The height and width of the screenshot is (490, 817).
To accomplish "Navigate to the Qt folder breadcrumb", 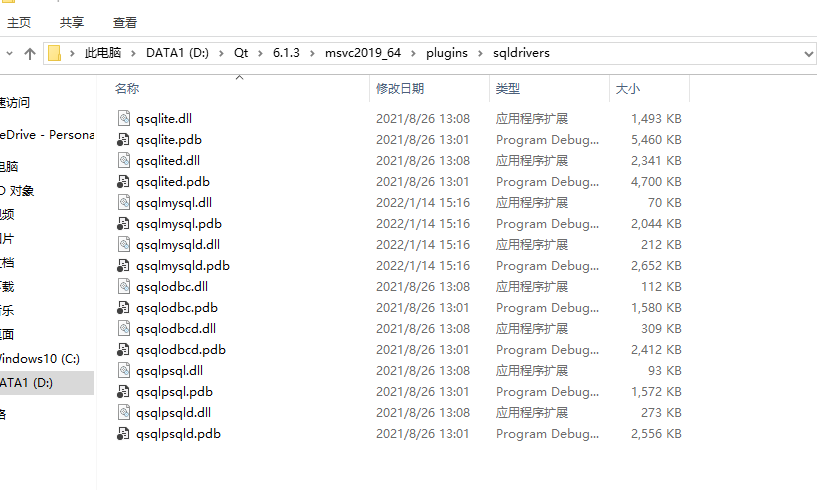I will [241, 53].
